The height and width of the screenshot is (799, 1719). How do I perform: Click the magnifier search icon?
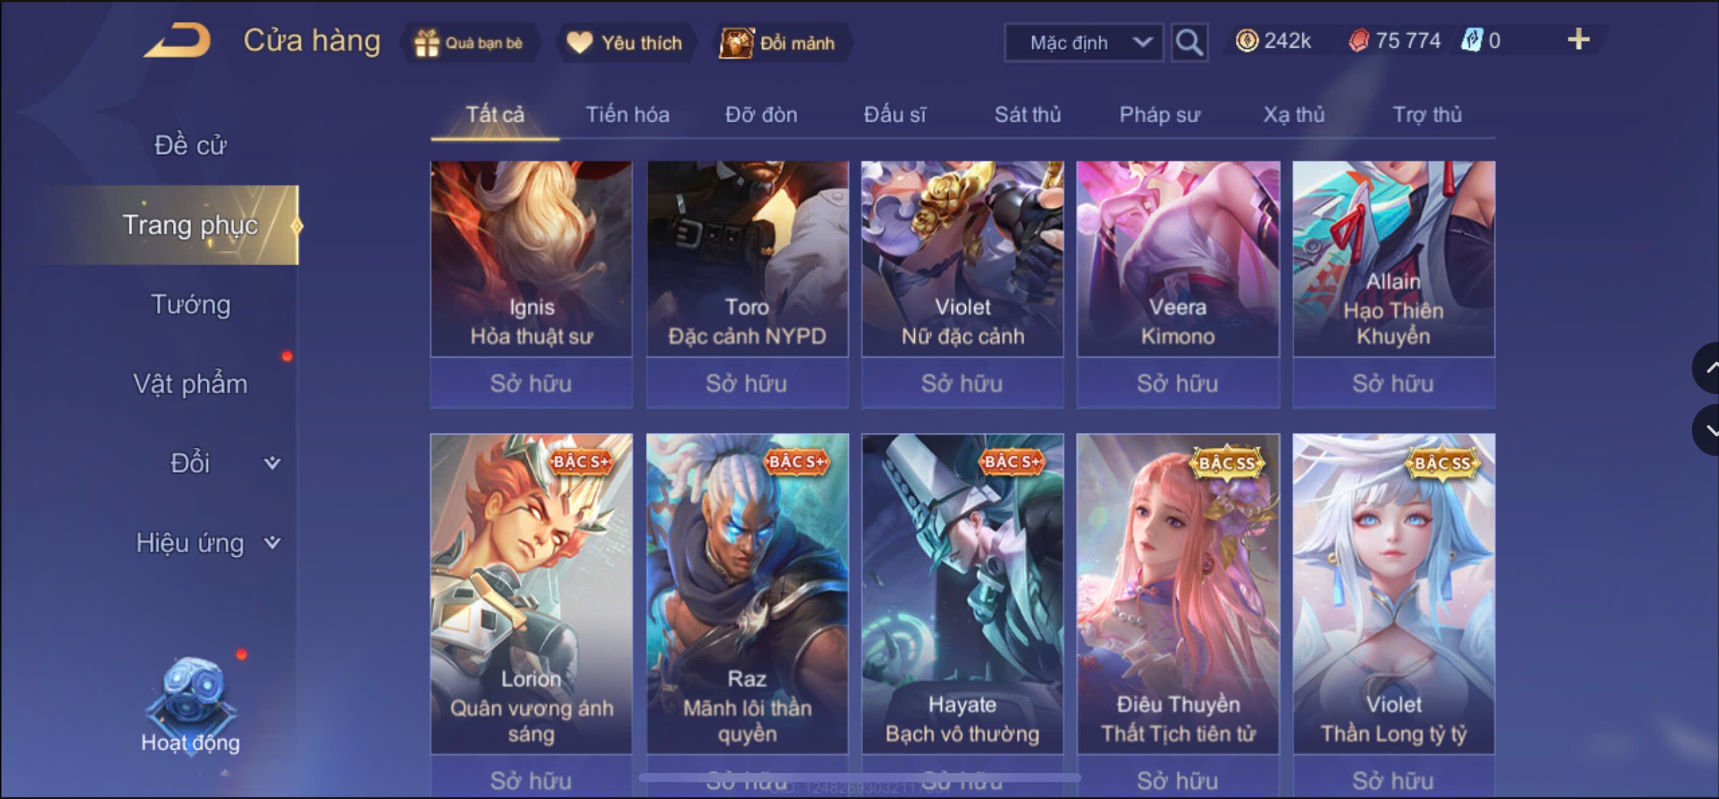[1189, 42]
